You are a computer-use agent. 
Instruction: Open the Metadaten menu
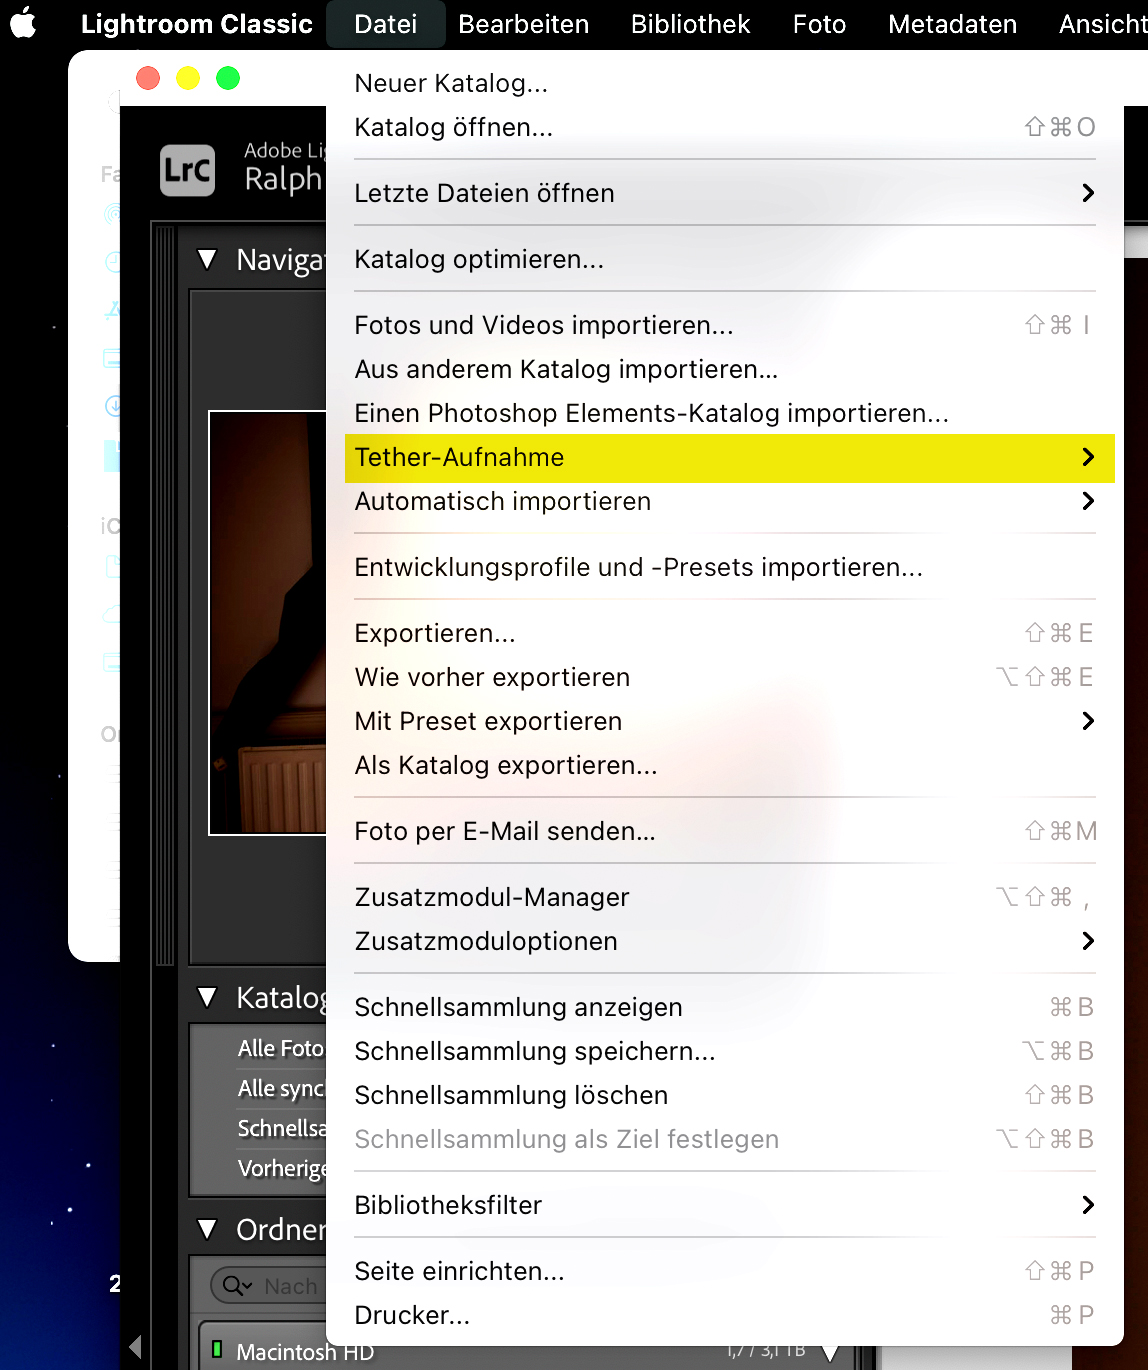(x=951, y=24)
